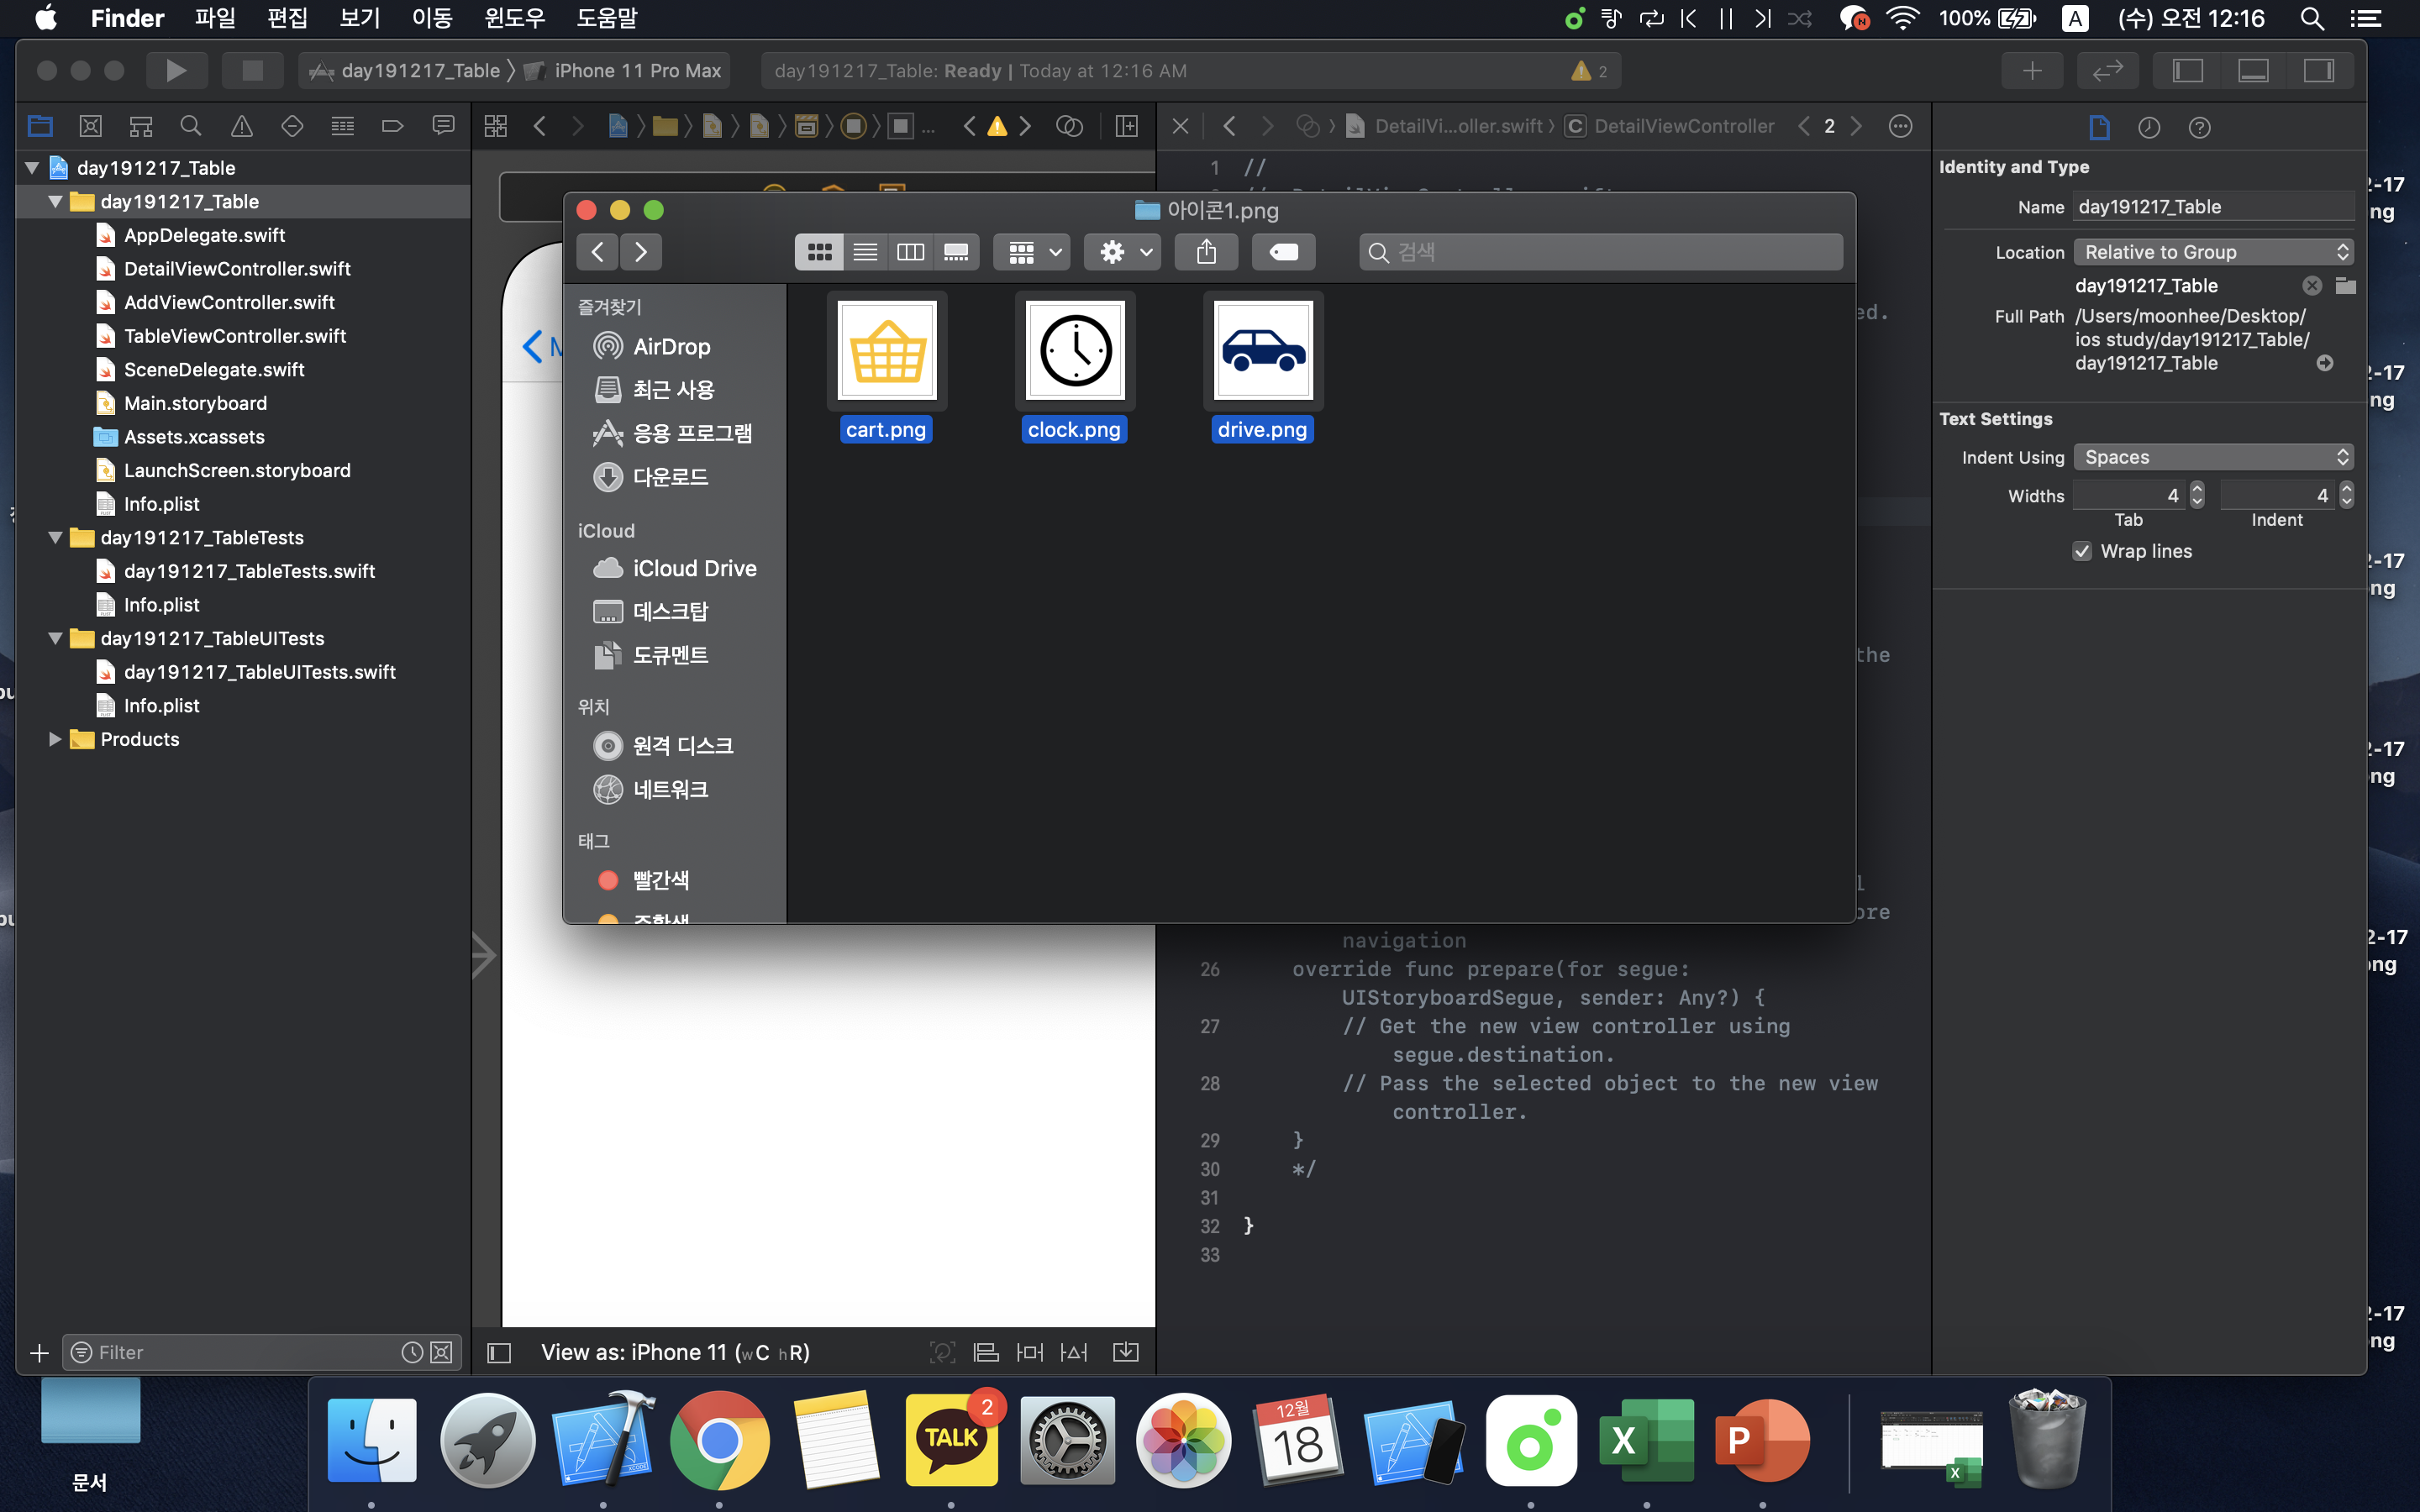Click Add Editor on Right icon
The width and height of the screenshot is (2420, 1512).
click(1127, 126)
